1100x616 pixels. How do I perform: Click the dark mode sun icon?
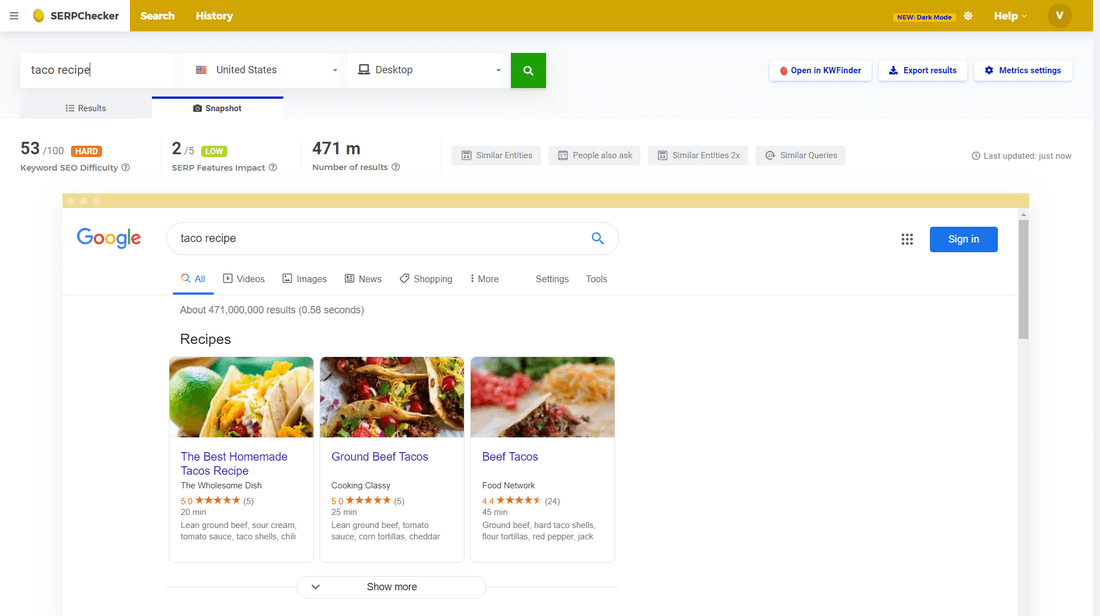point(968,16)
